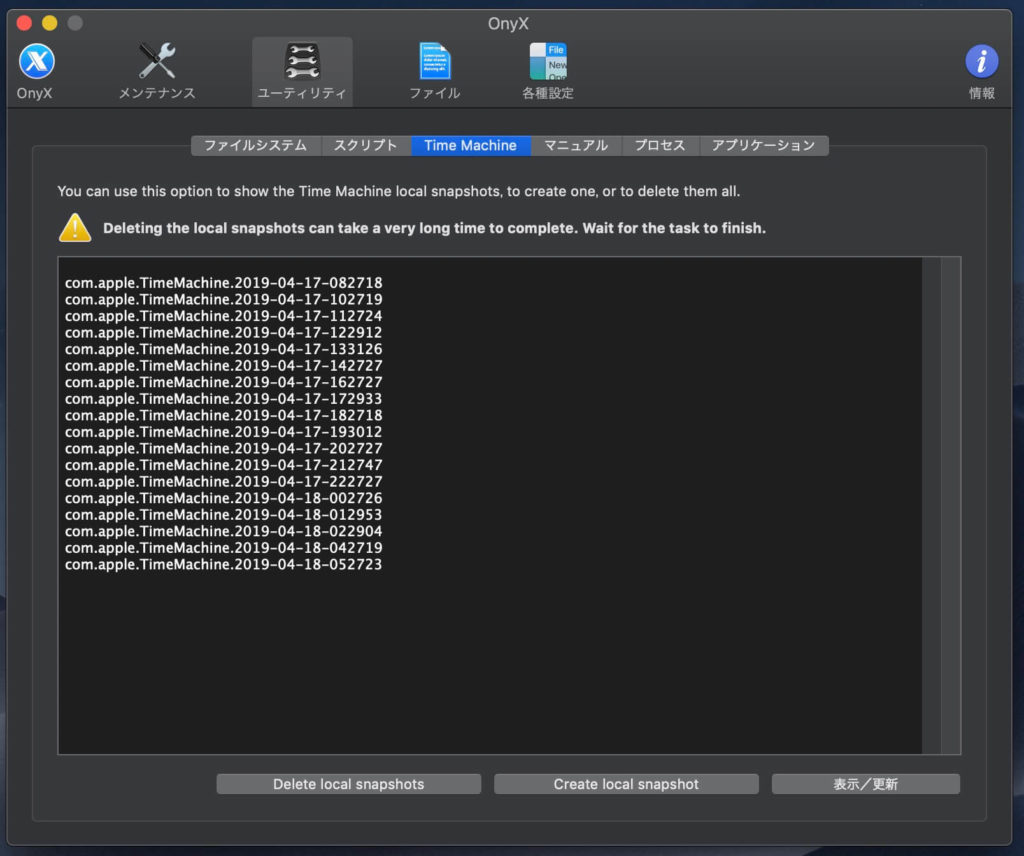Screen dimensions: 1024x856
Task: Open the ファイル file icon
Action: [435, 71]
